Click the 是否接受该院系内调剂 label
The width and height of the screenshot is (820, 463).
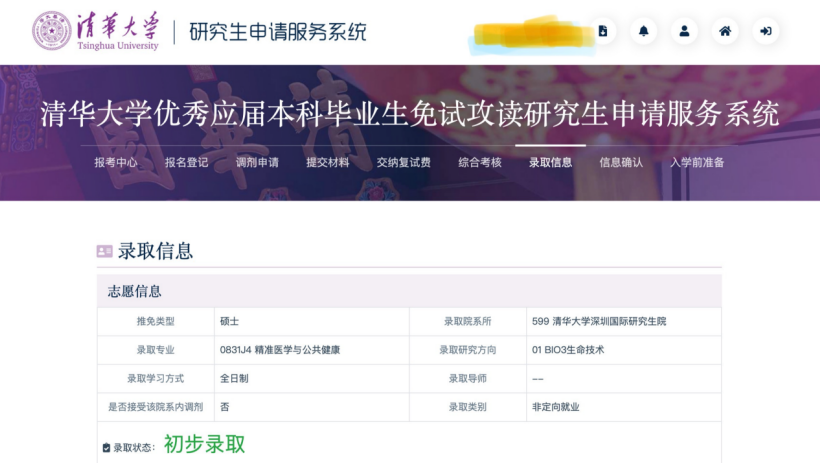click(156, 407)
